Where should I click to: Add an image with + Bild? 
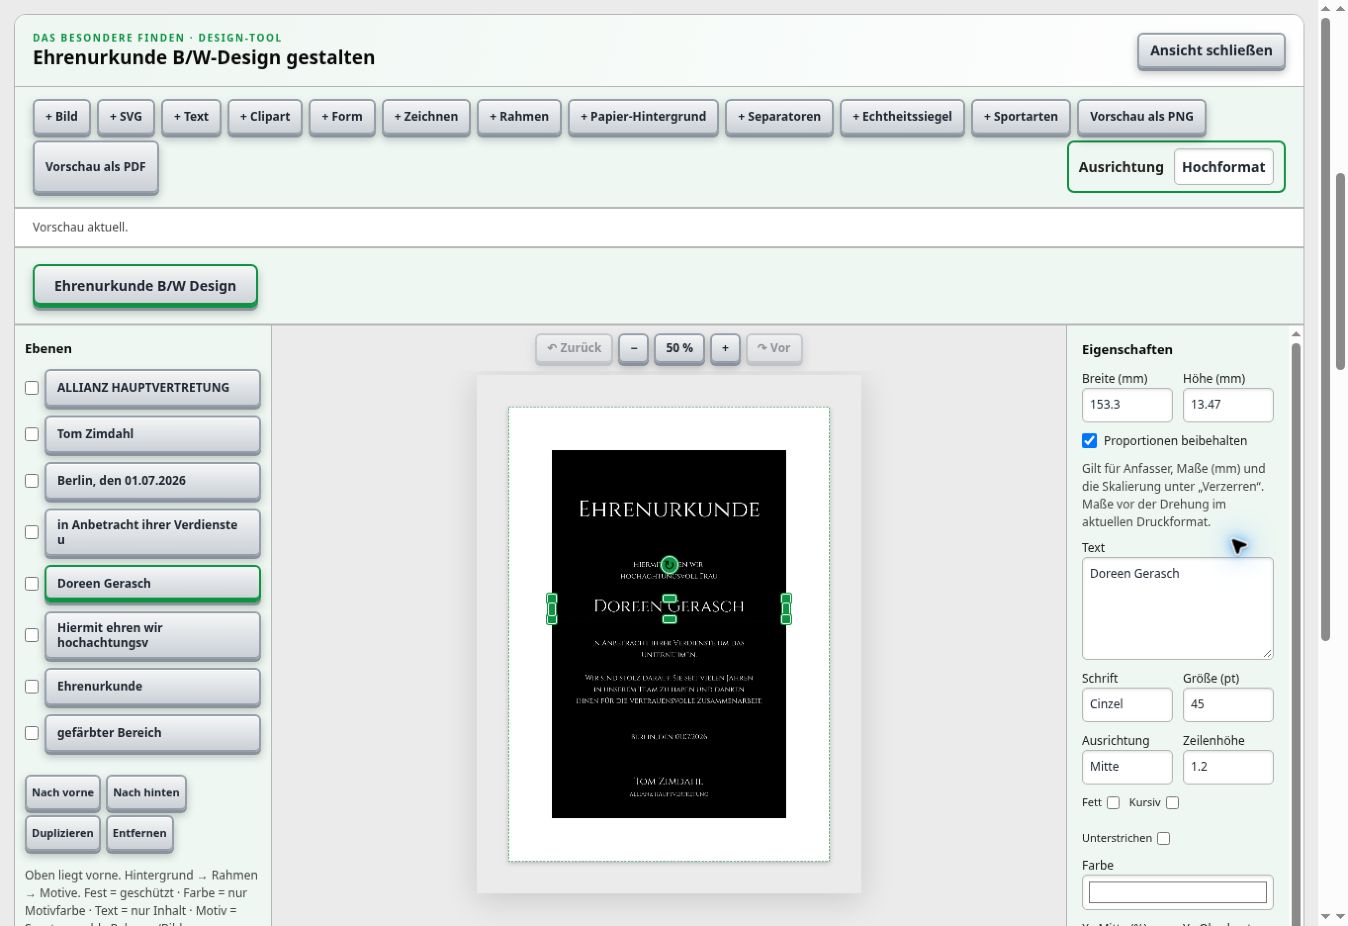pyautogui.click(x=61, y=117)
